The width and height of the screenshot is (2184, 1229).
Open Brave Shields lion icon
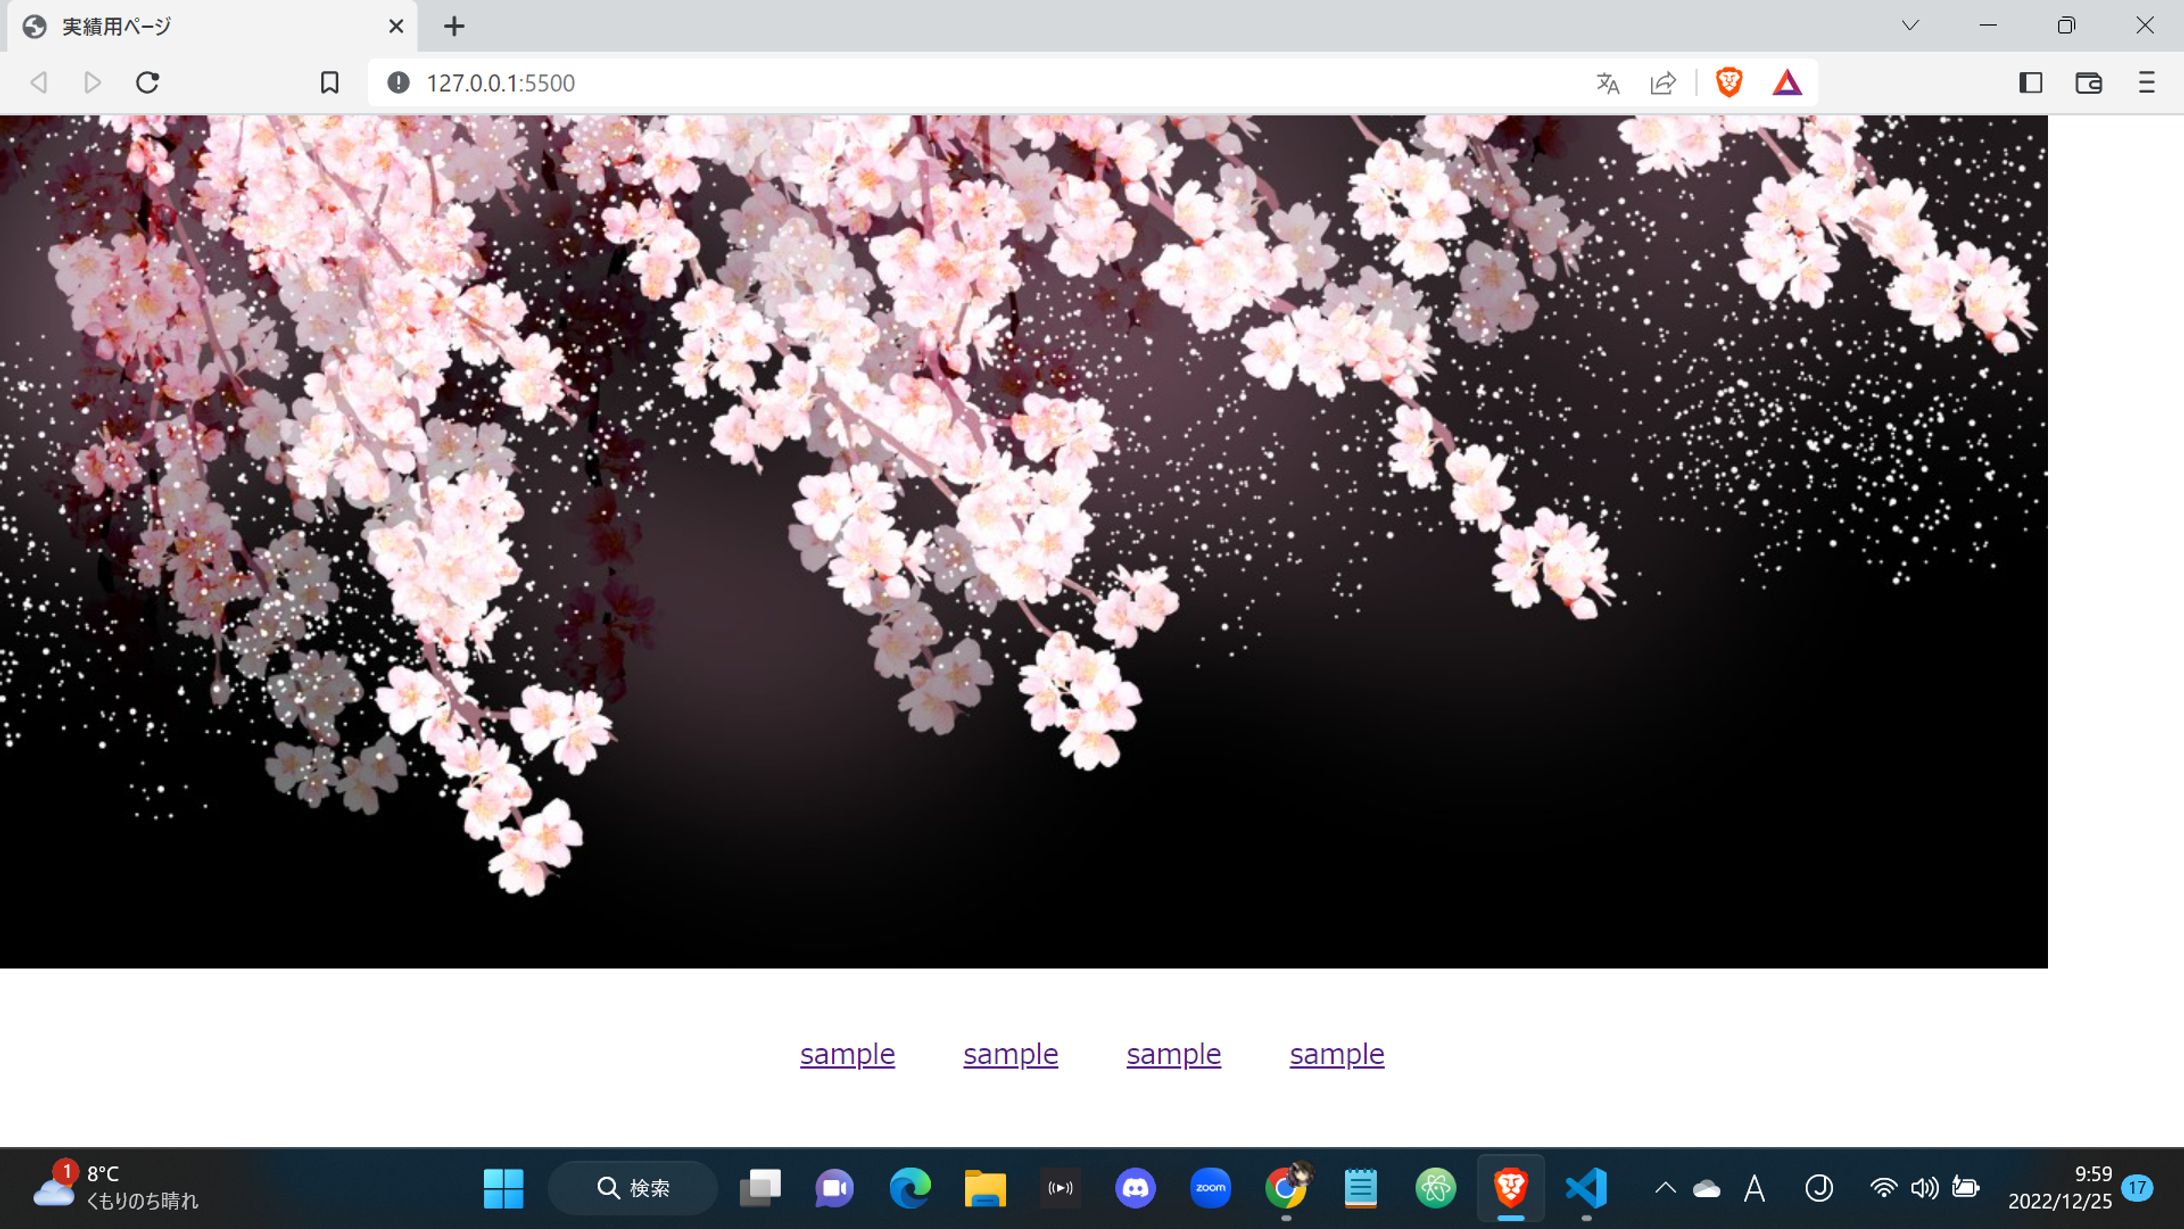pos(1729,82)
